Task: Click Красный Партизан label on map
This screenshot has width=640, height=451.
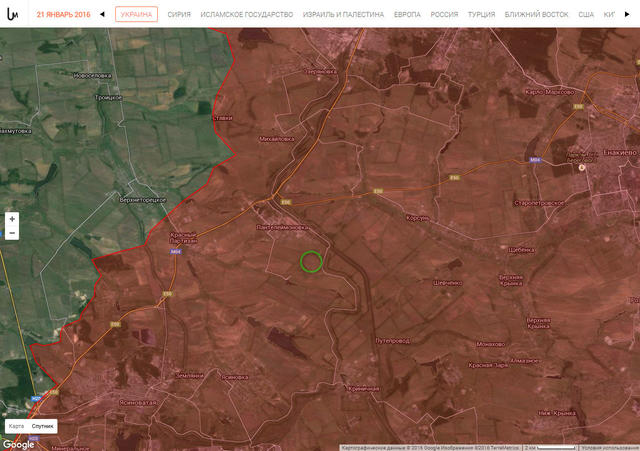Action: 183,238
